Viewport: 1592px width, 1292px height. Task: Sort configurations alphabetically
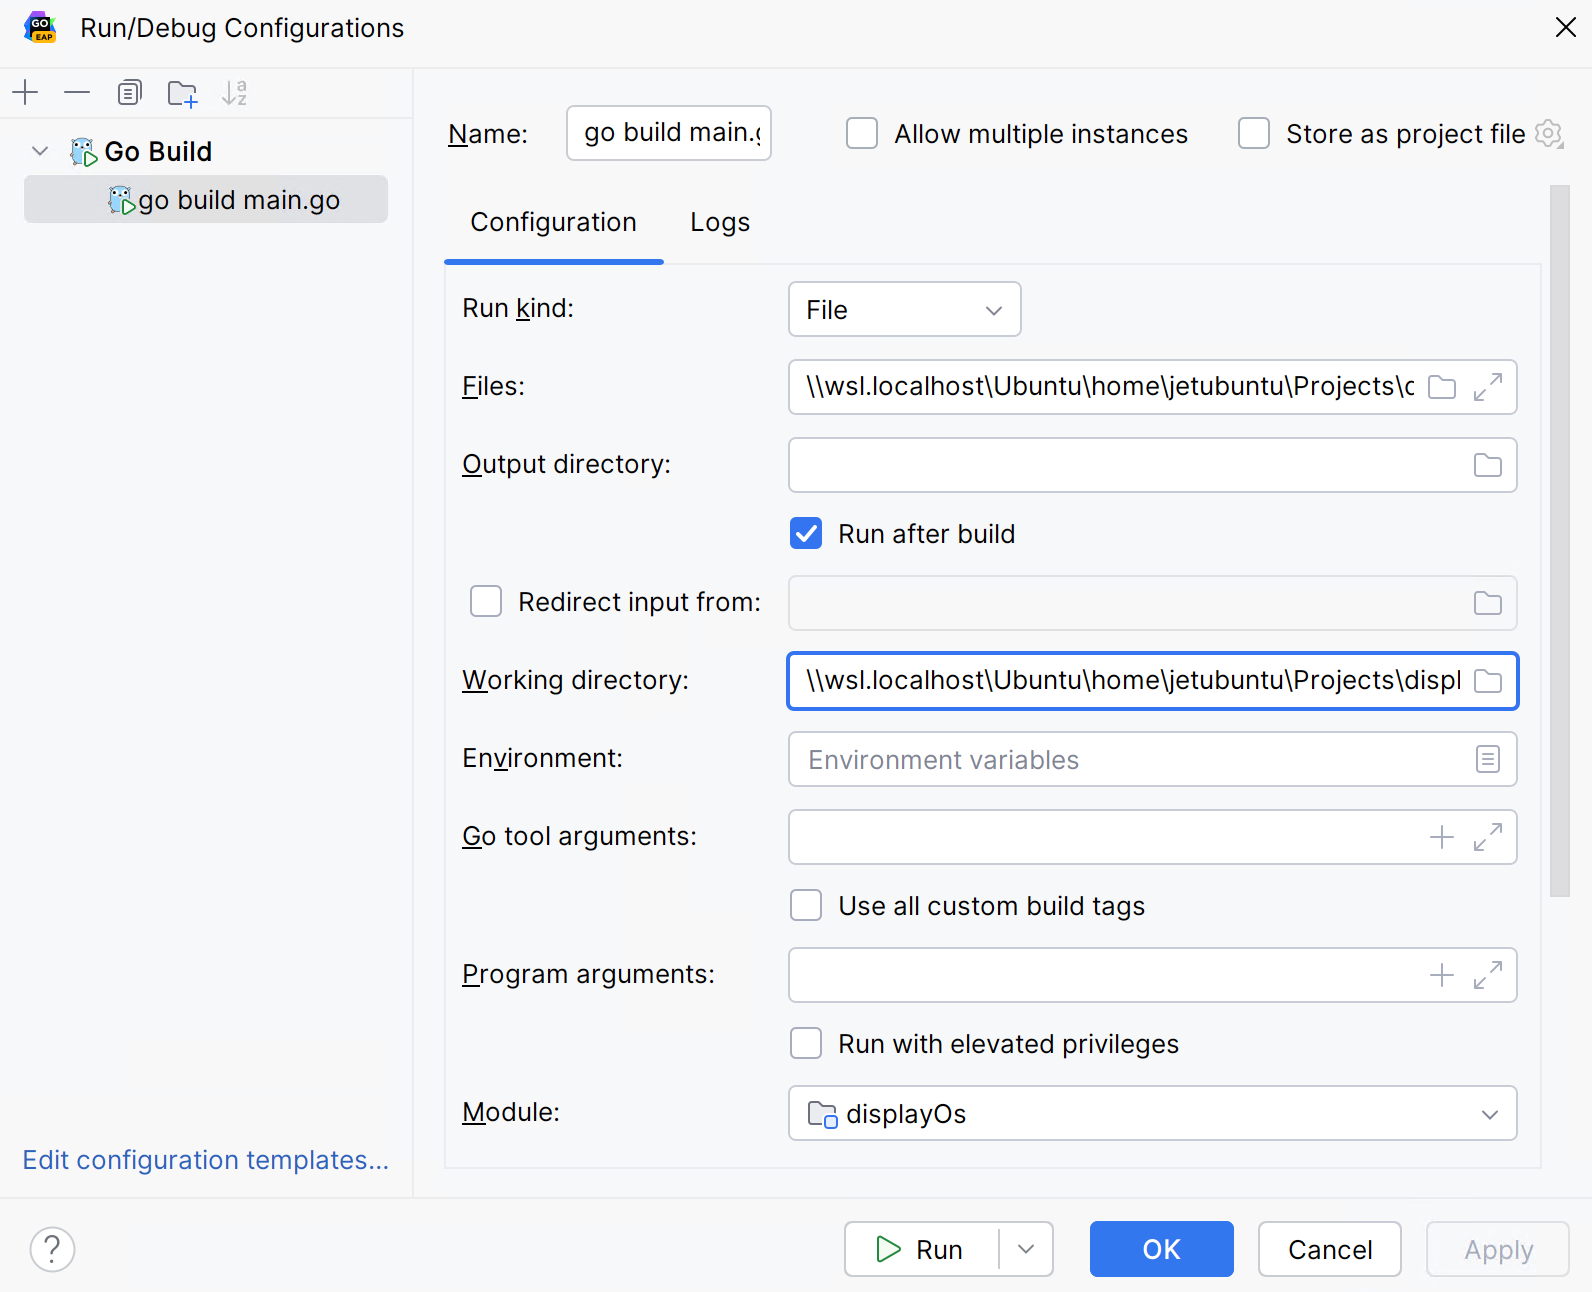coord(234,93)
